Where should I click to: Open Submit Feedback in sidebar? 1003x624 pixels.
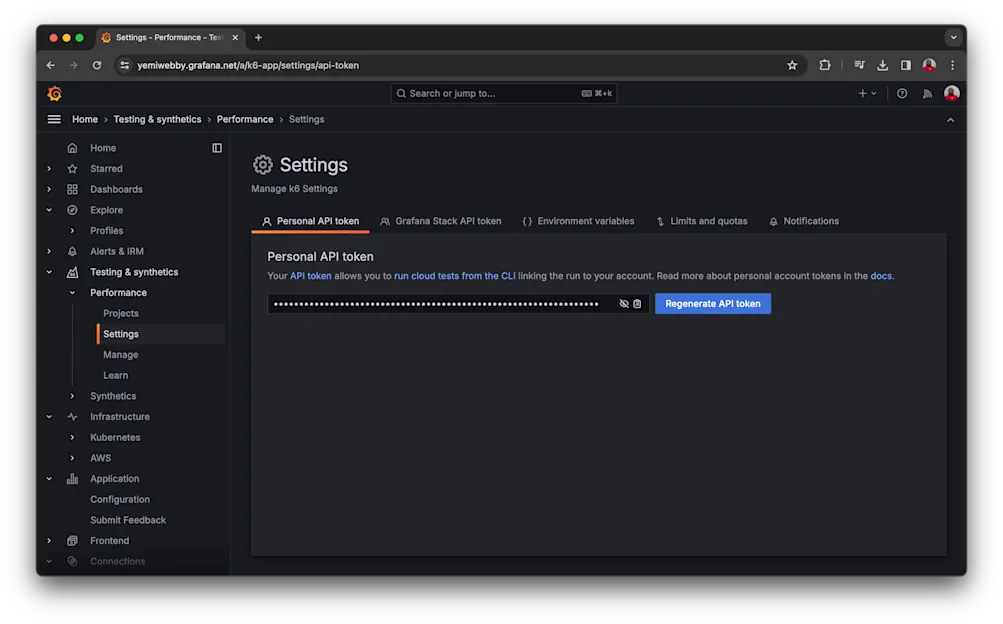coord(128,520)
